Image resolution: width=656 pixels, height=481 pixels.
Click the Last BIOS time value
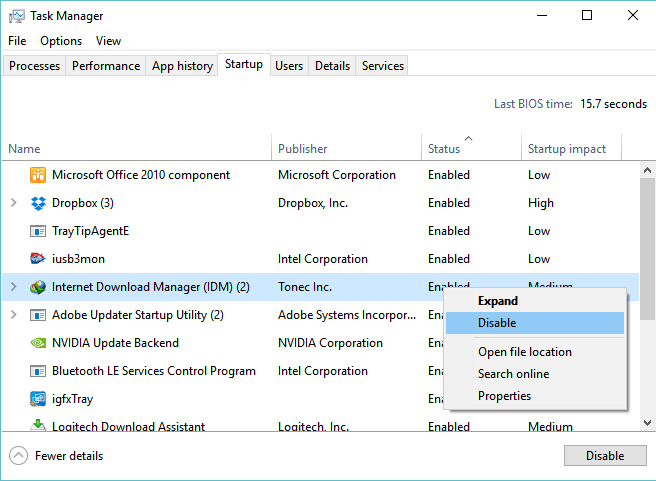click(x=613, y=104)
